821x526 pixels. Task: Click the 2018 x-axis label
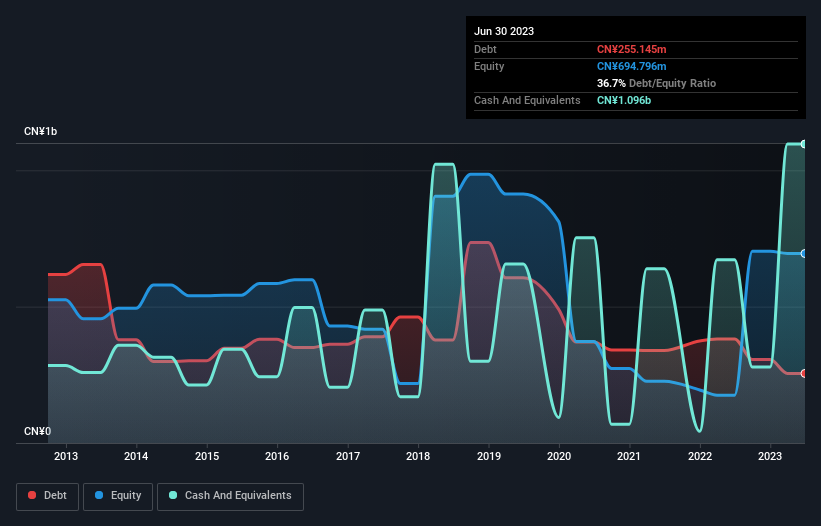click(x=418, y=456)
